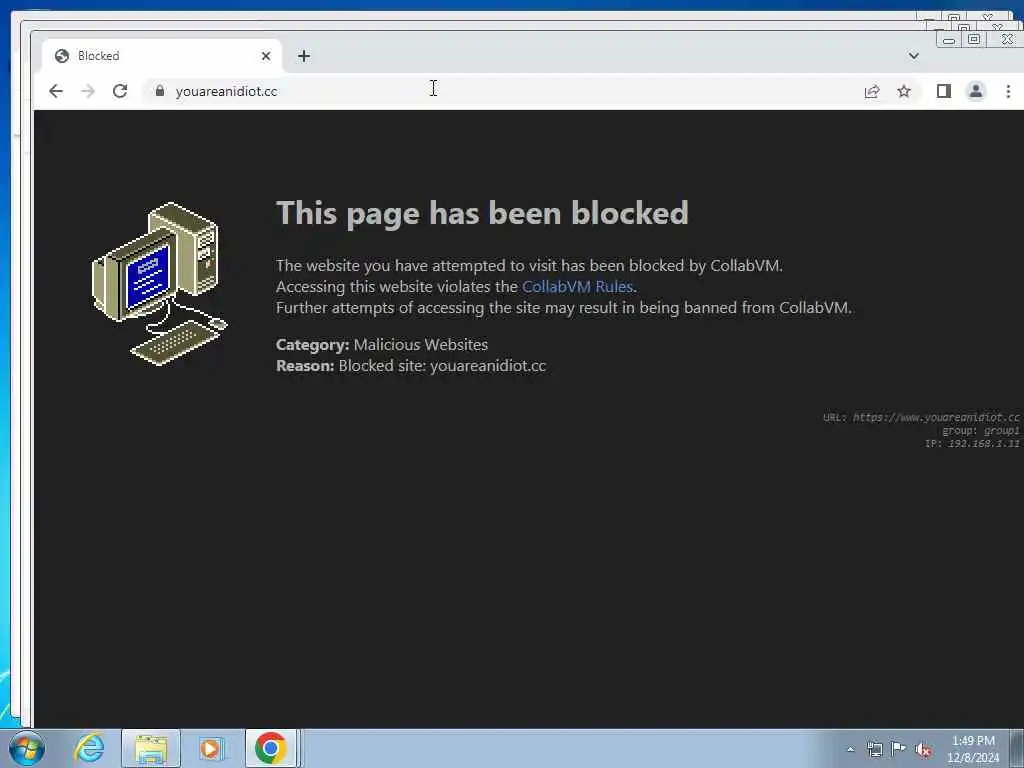1024x768 pixels.
Task: Open the CollabVM Rules link
Action: 577,287
